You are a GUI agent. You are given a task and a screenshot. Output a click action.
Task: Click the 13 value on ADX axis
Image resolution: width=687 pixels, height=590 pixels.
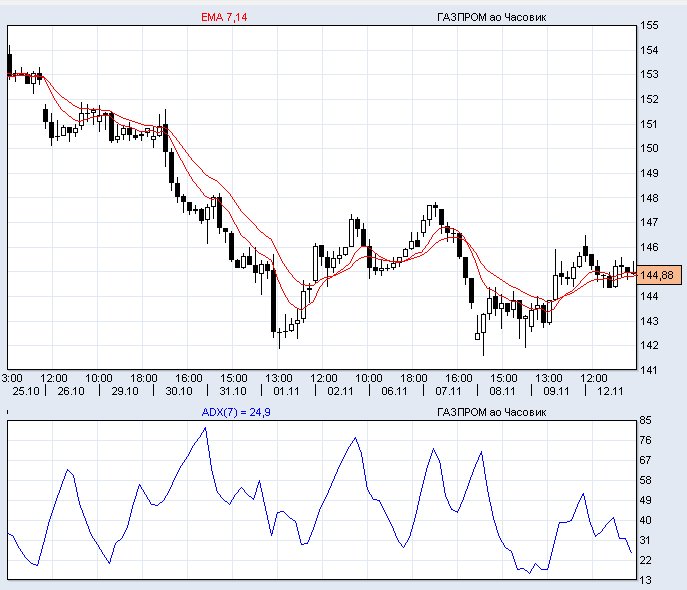click(x=646, y=580)
